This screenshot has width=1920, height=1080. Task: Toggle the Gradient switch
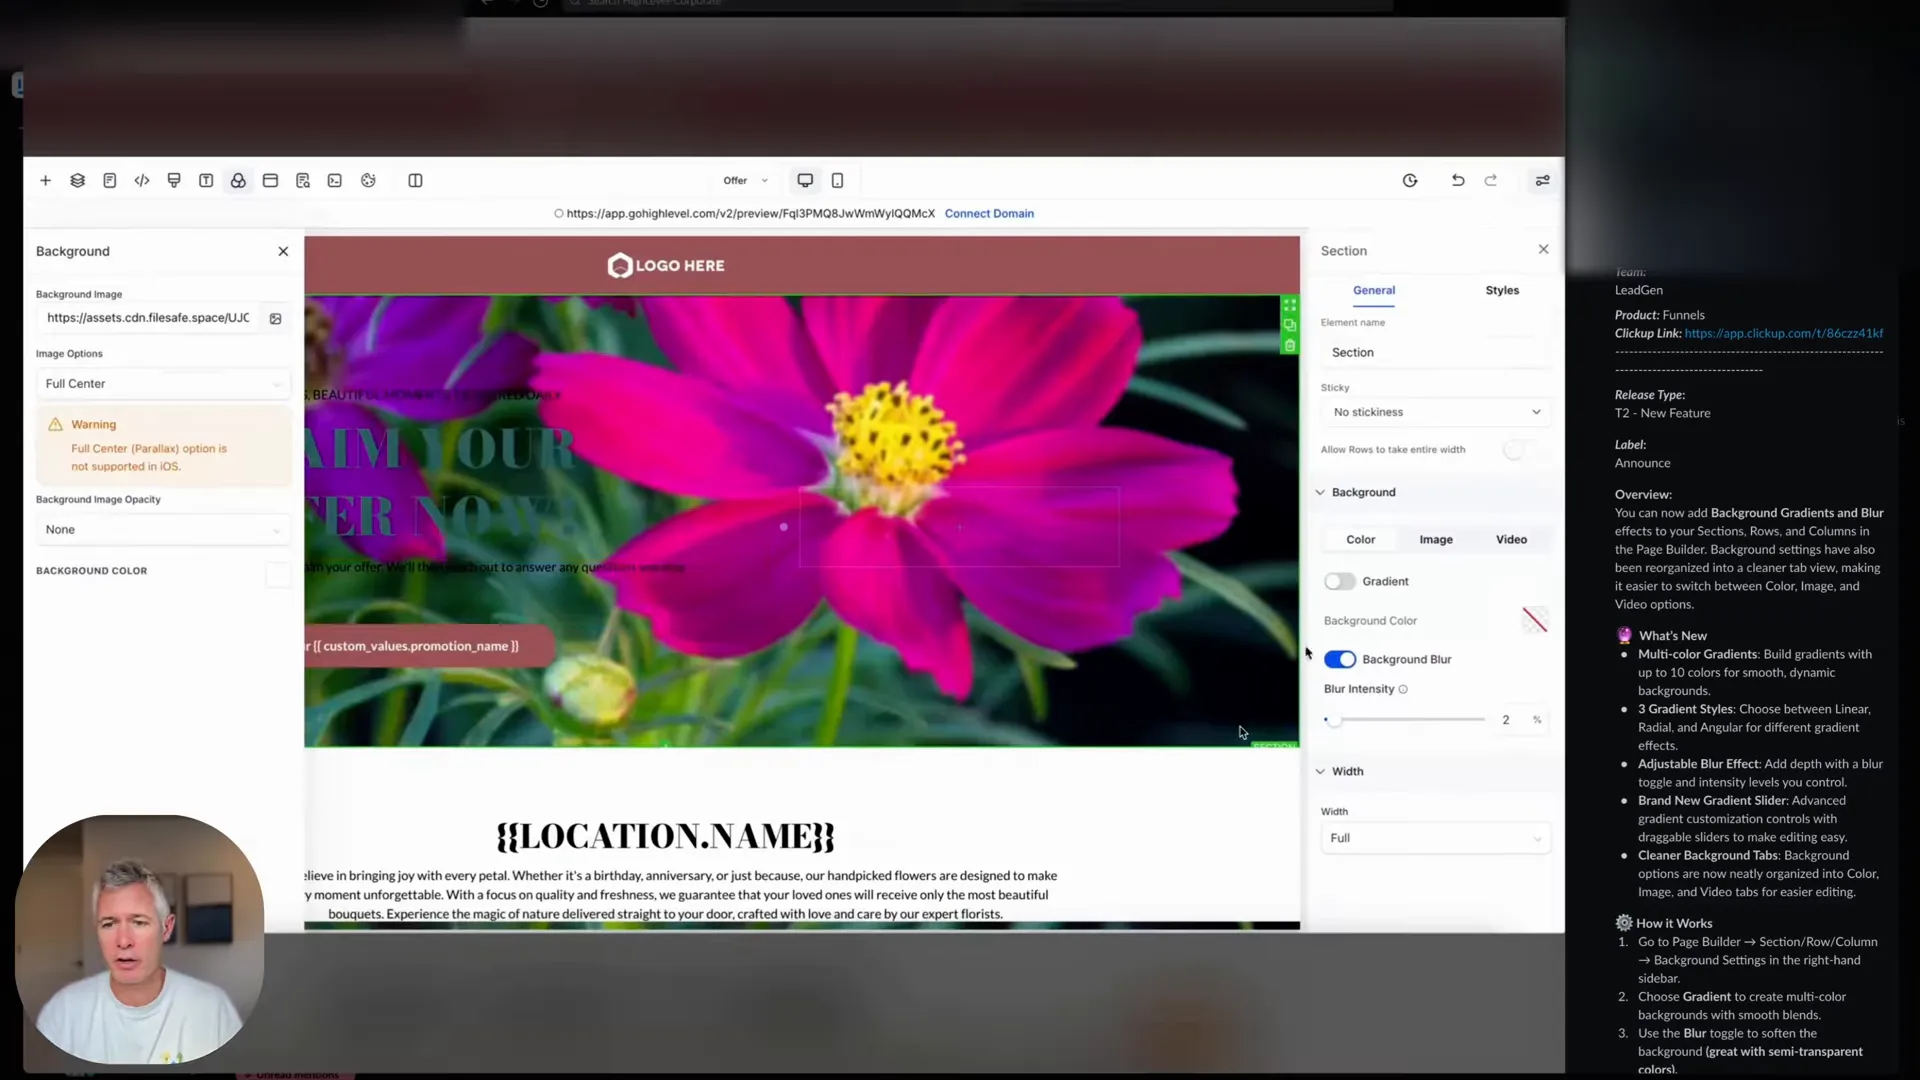[x=1339, y=582]
